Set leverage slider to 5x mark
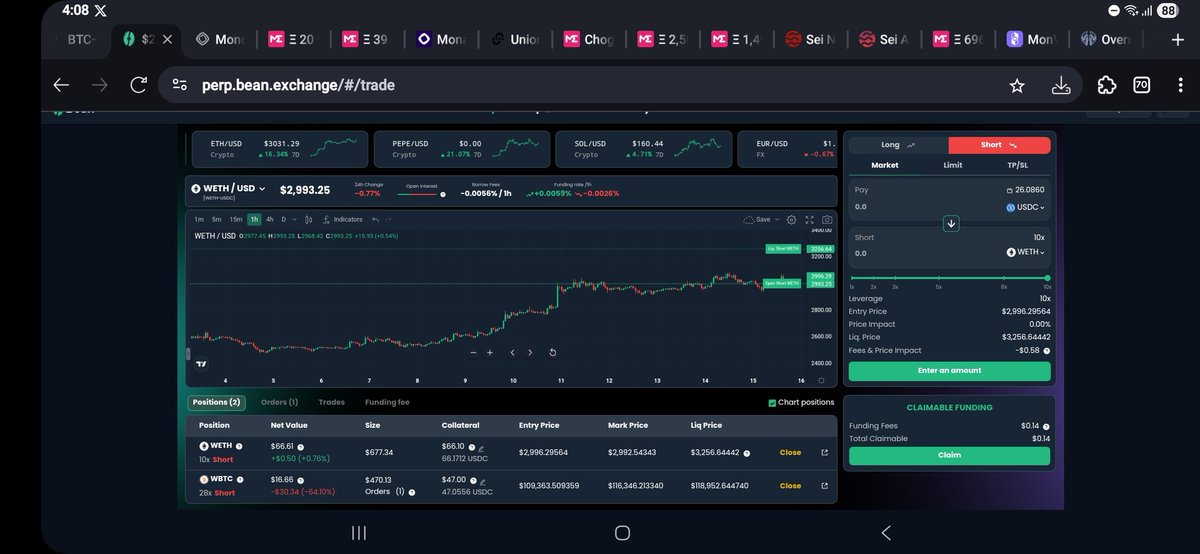This screenshot has height=554, width=1200. tap(938, 278)
